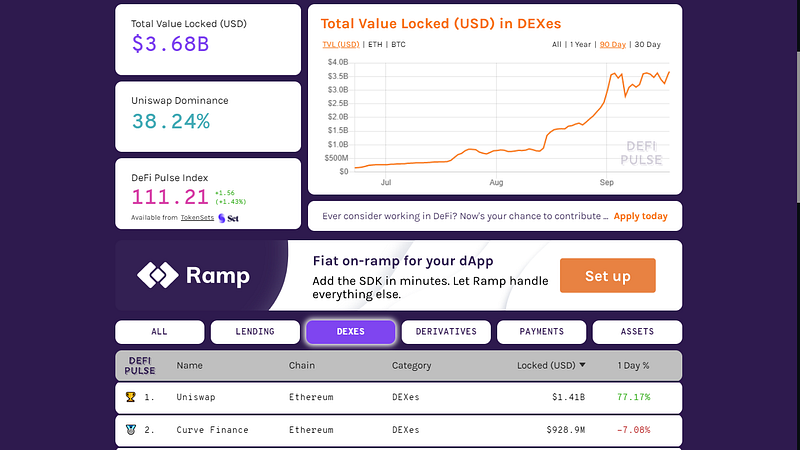Show the All time chart range
Viewport: 800px width, 450px height.
[x=557, y=44]
